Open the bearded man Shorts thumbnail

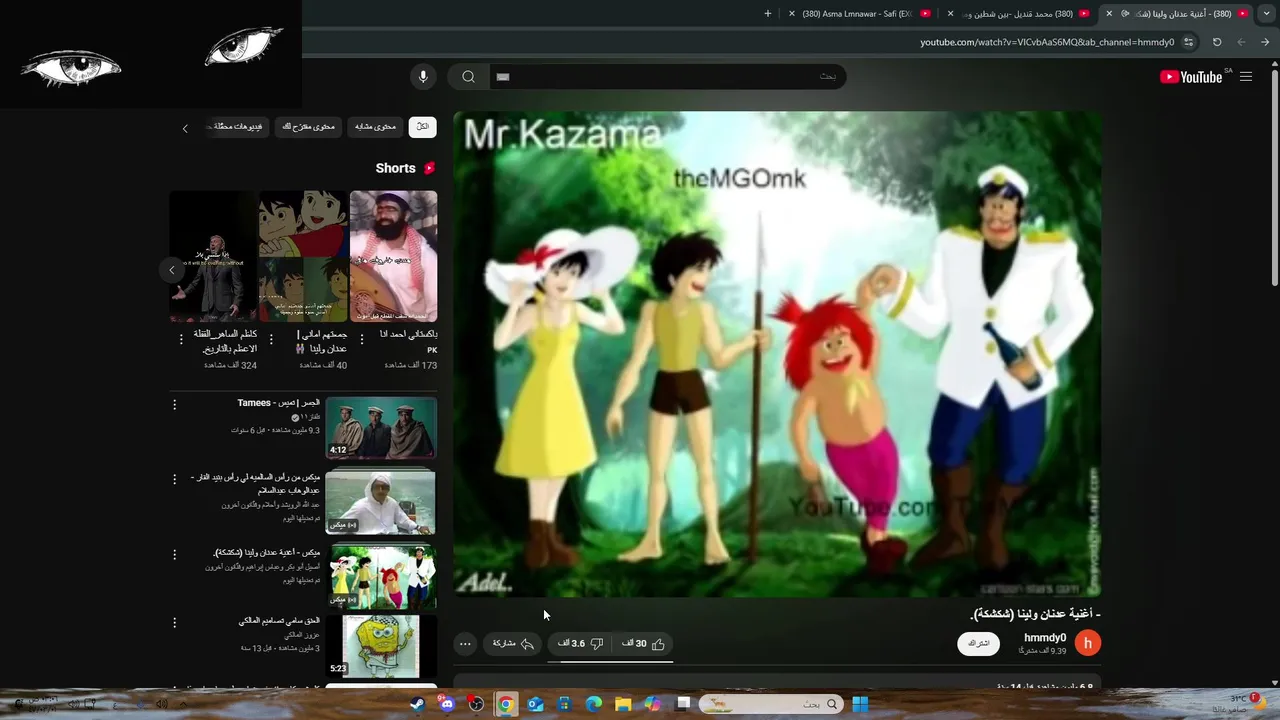click(x=394, y=256)
